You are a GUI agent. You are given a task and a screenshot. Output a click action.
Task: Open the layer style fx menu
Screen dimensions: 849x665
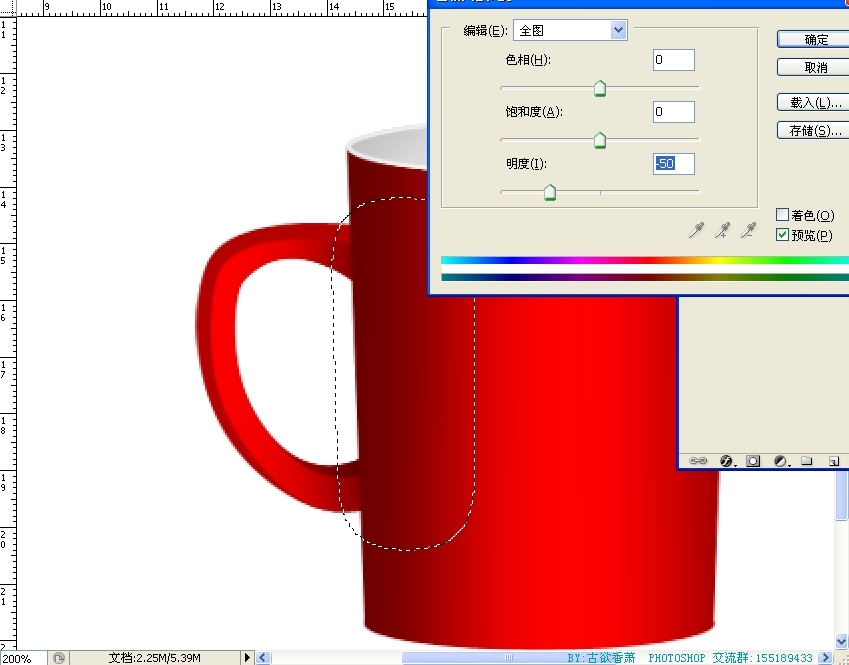point(726,461)
